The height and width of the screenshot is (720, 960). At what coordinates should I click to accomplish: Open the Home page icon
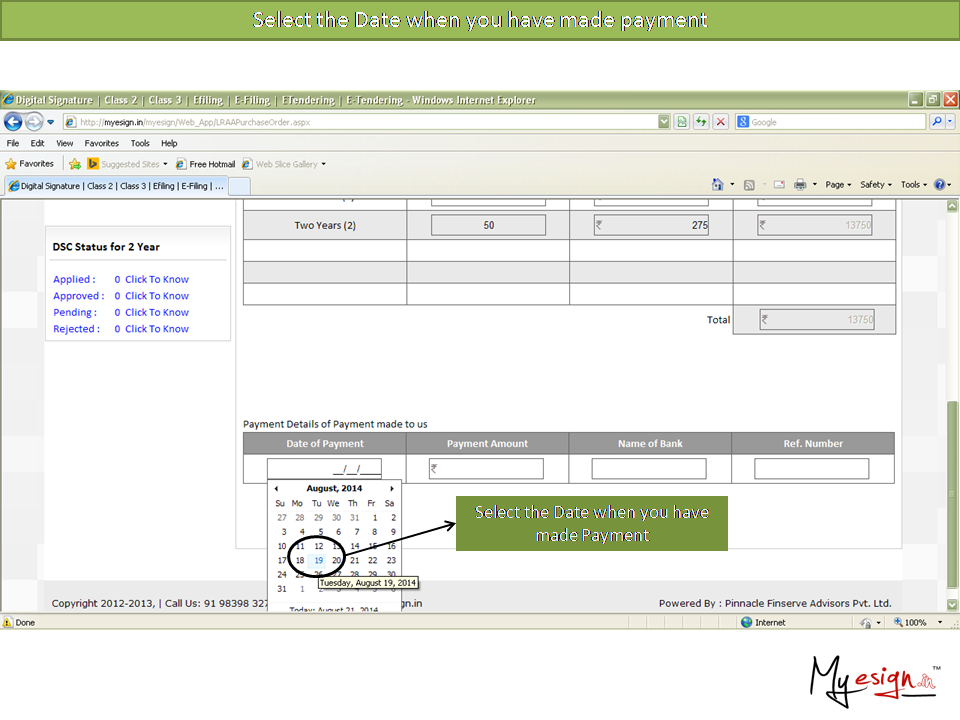[717, 185]
